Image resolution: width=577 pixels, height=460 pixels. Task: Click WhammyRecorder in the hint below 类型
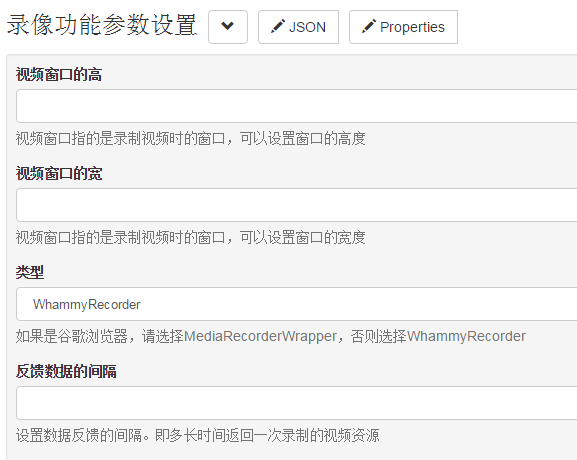466,336
